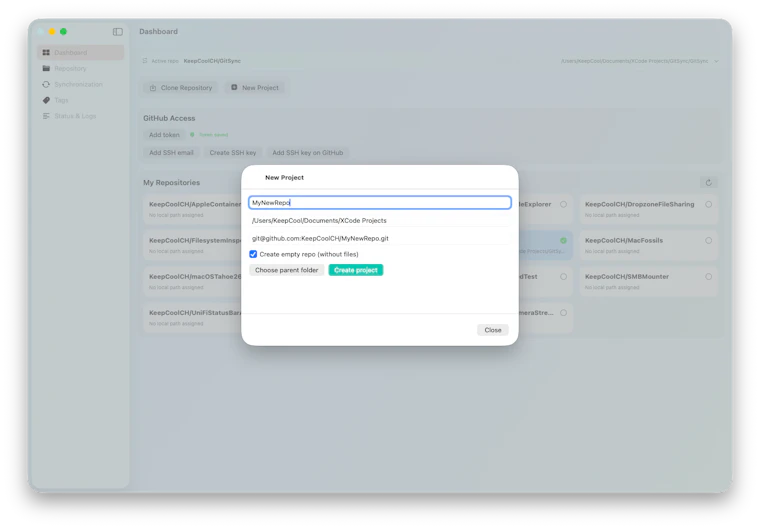The height and width of the screenshot is (529, 760).
Task: Click the Tags label icon
Action: click(46, 100)
